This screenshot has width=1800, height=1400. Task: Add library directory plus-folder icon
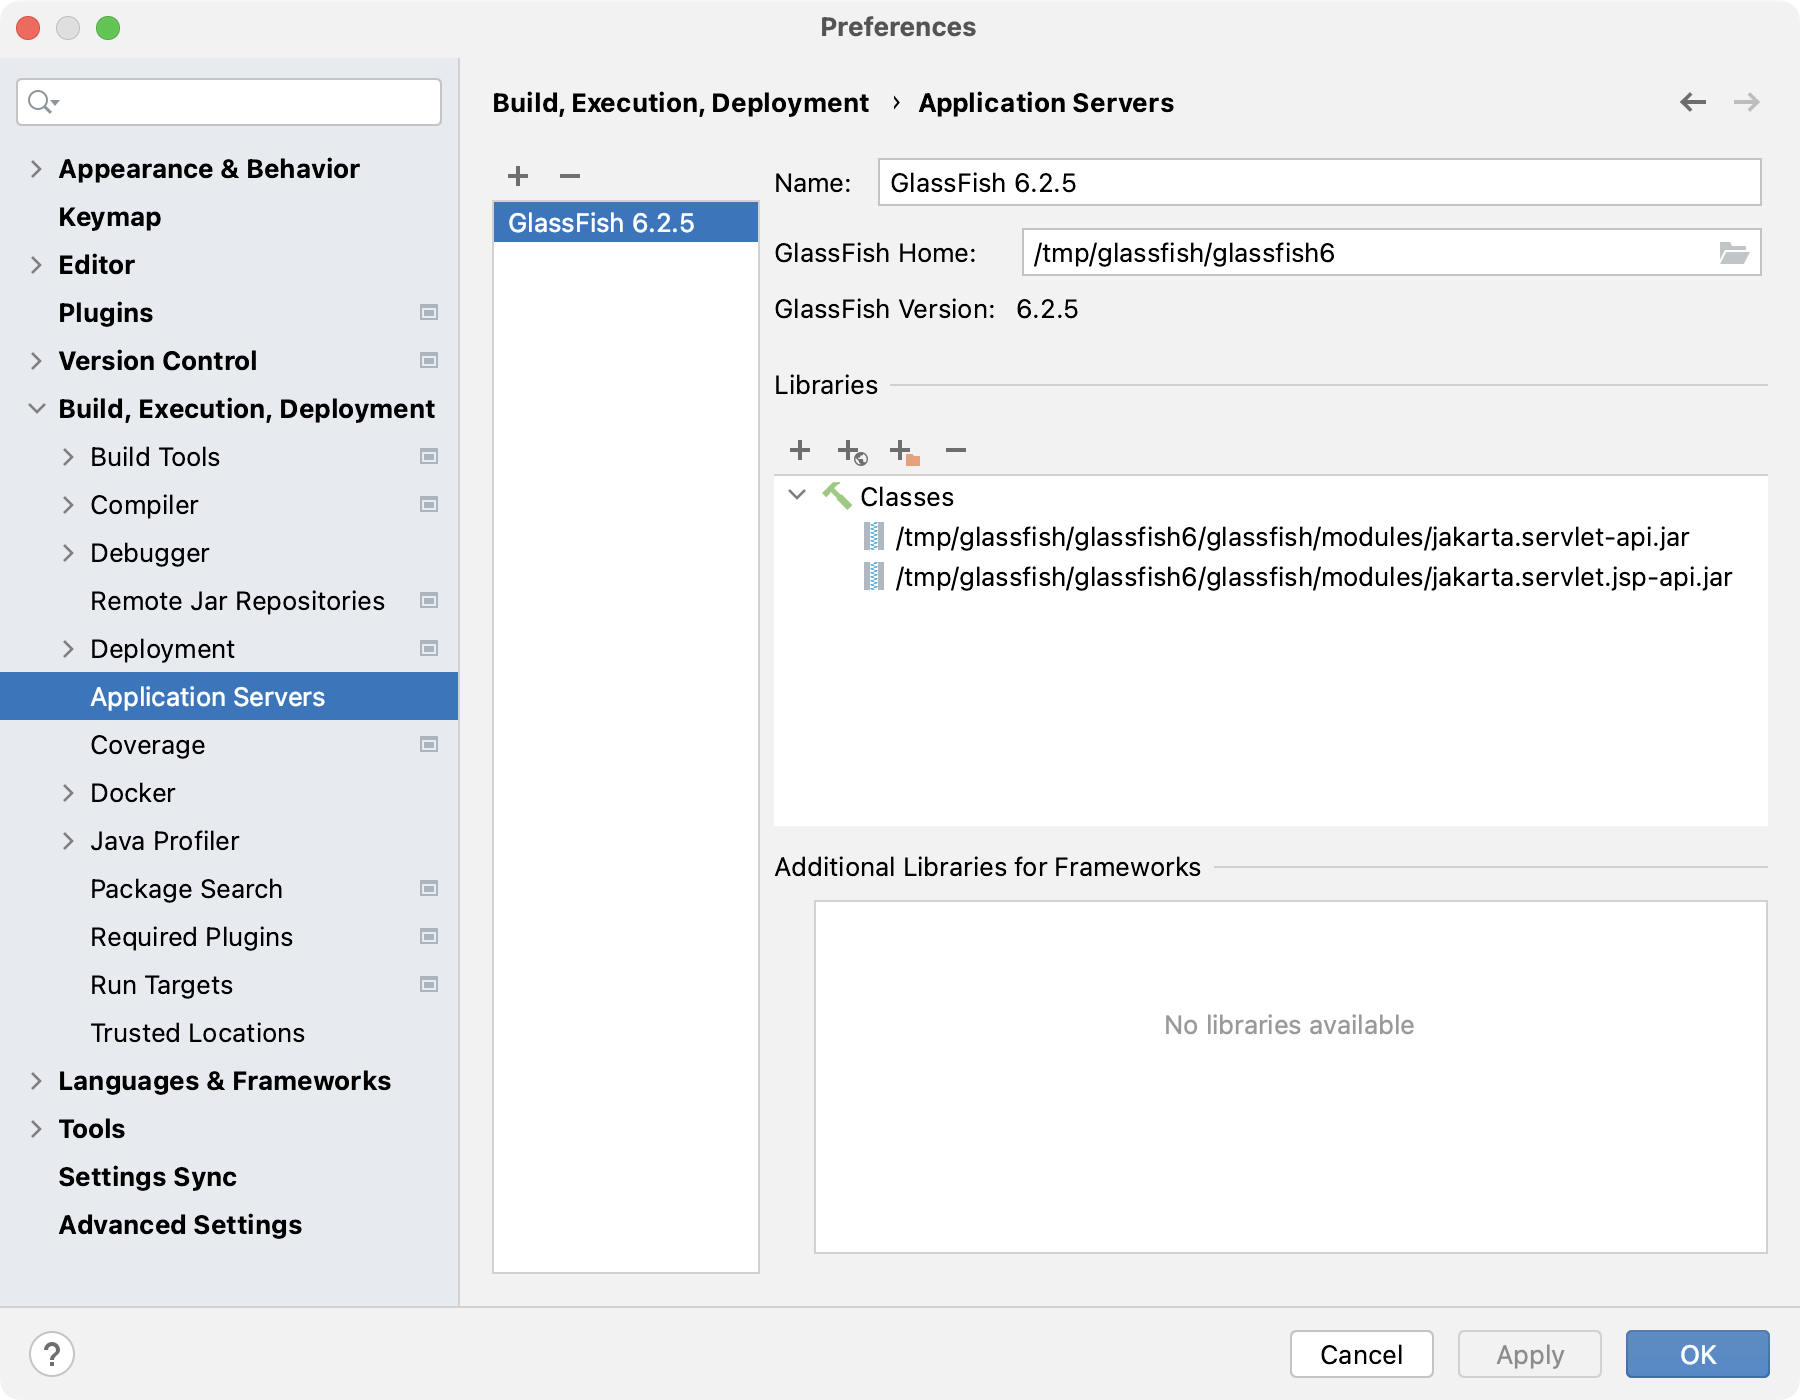pyautogui.click(x=904, y=452)
